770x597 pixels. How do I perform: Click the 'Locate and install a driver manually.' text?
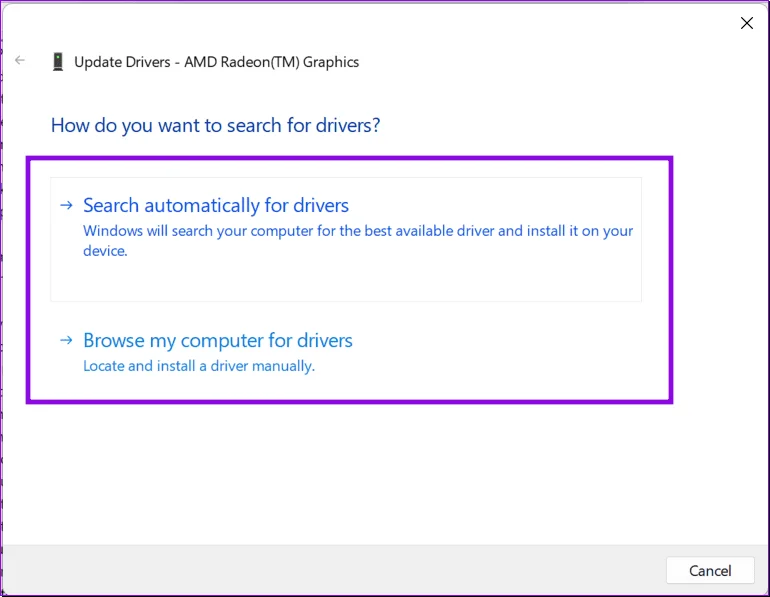[199, 366]
